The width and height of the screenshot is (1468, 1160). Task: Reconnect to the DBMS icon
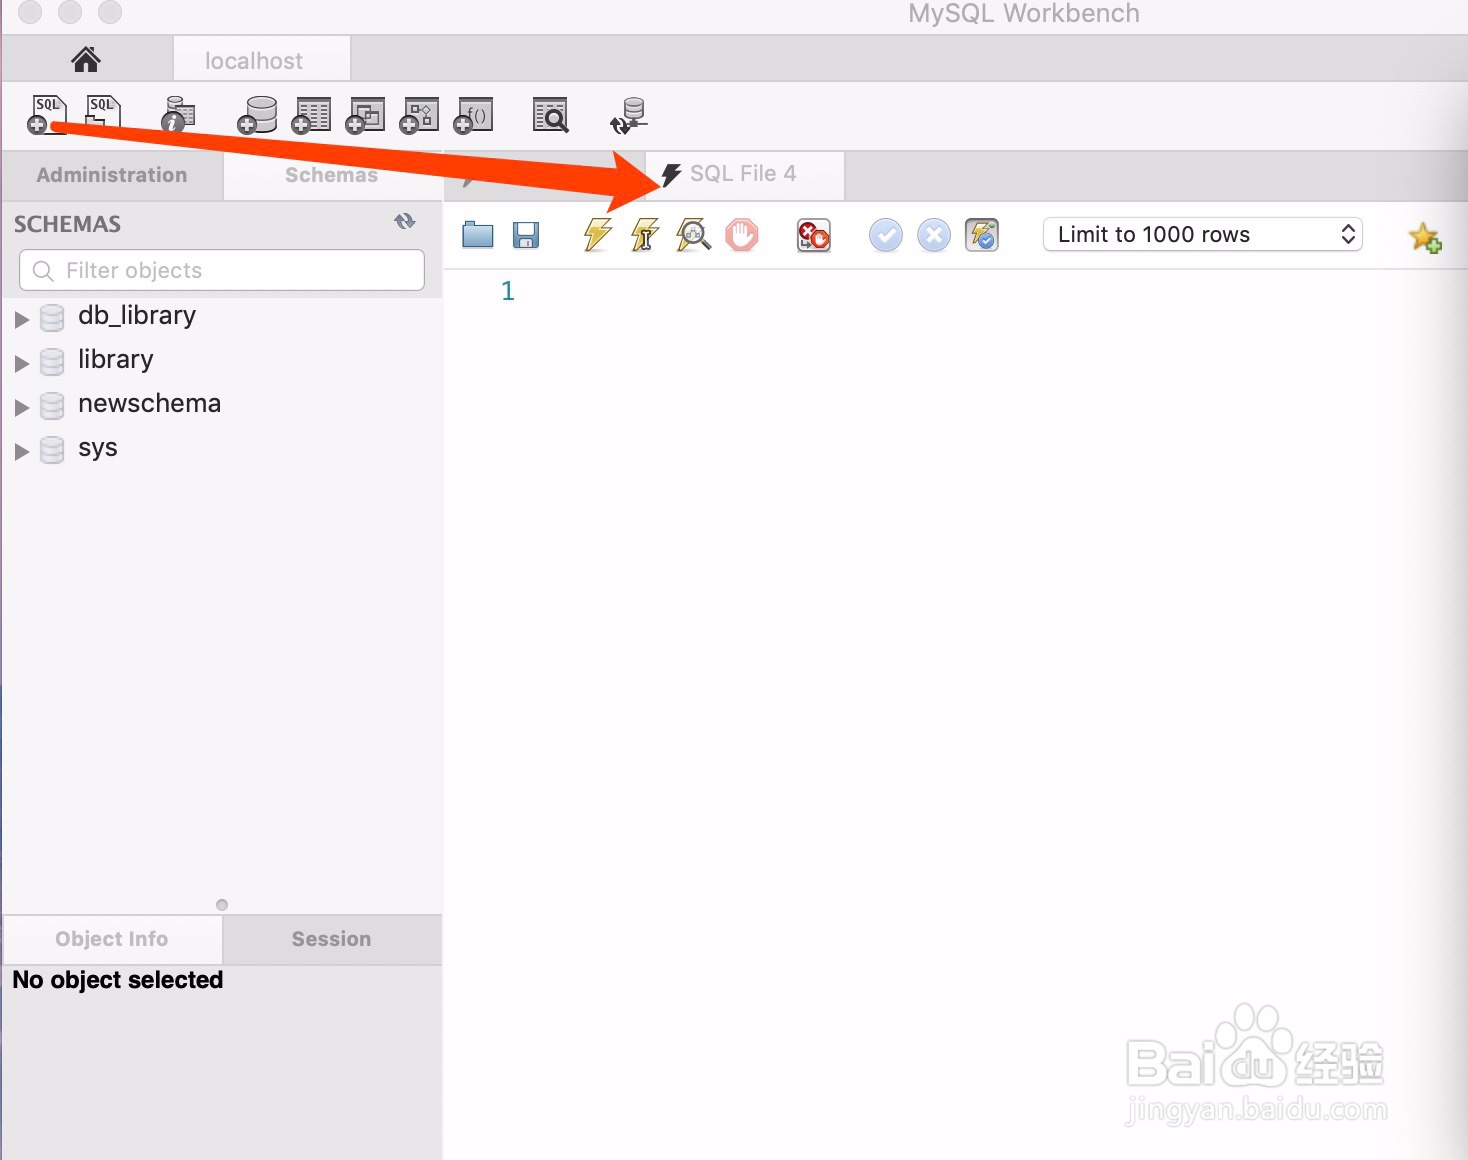pyautogui.click(x=629, y=116)
